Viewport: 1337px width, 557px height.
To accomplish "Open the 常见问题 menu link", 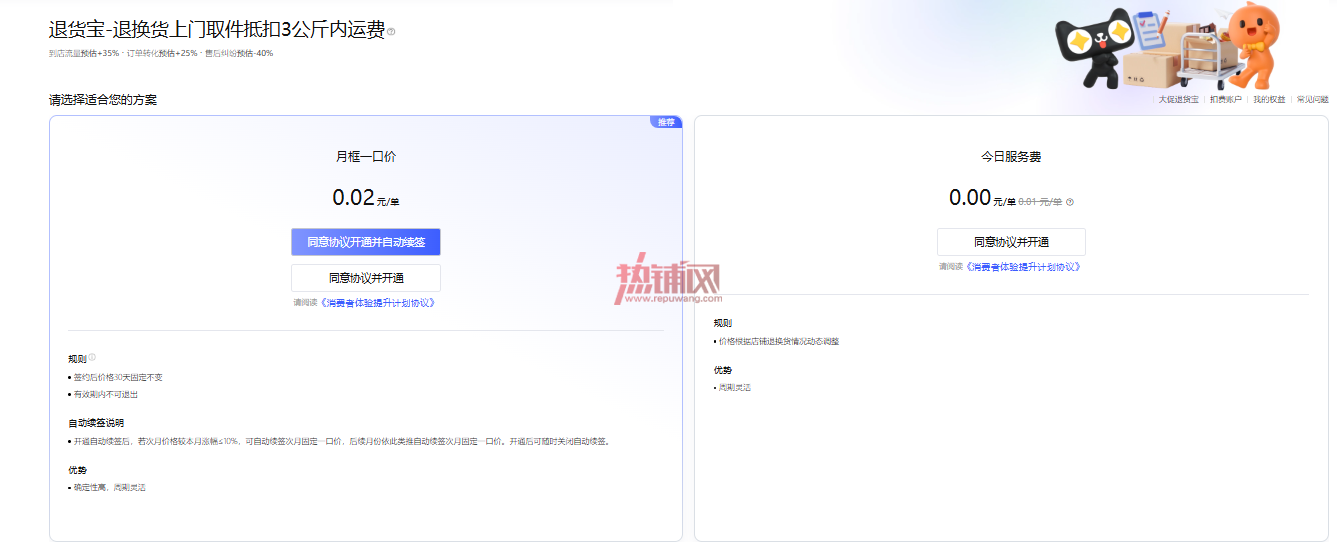I will (1313, 100).
